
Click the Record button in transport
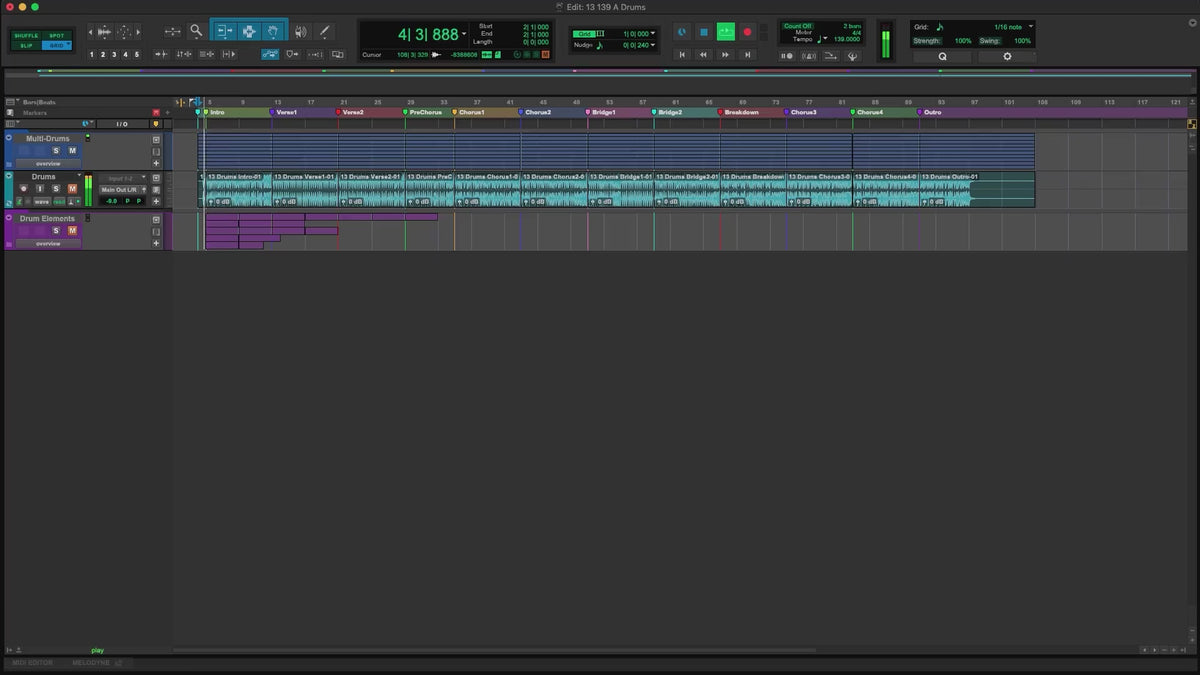coord(747,32)
